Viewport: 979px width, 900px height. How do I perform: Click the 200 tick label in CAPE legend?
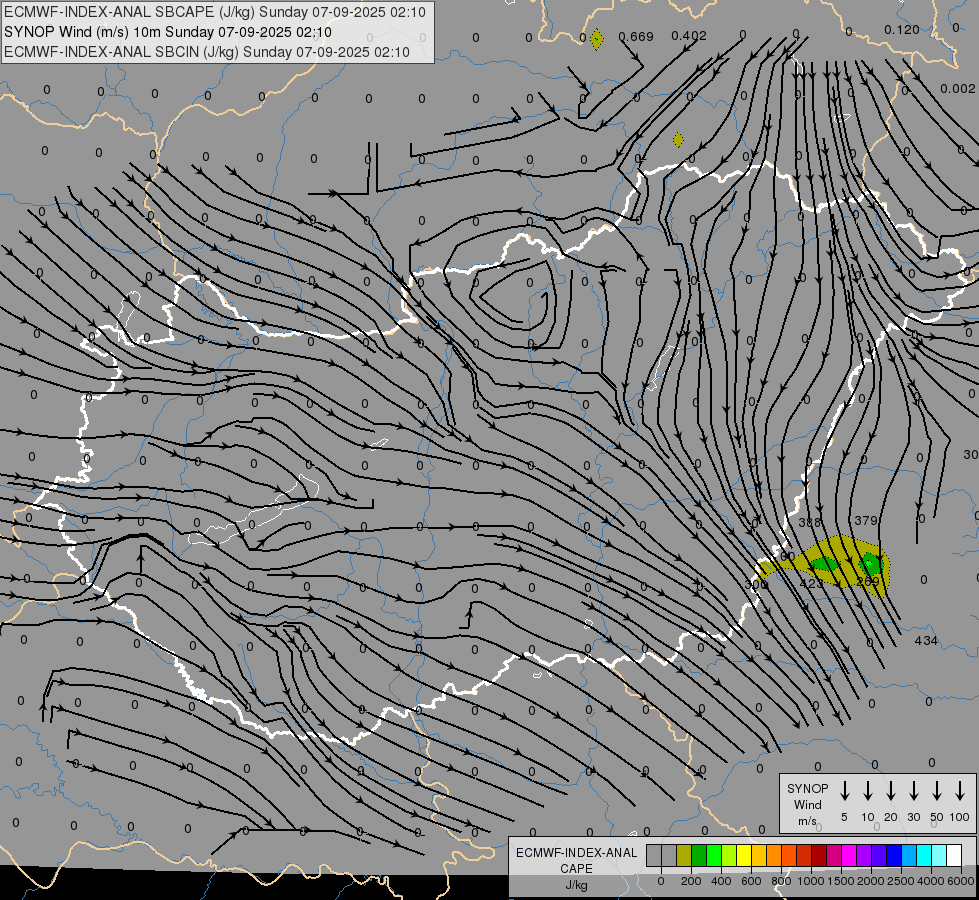pos(691,881)
